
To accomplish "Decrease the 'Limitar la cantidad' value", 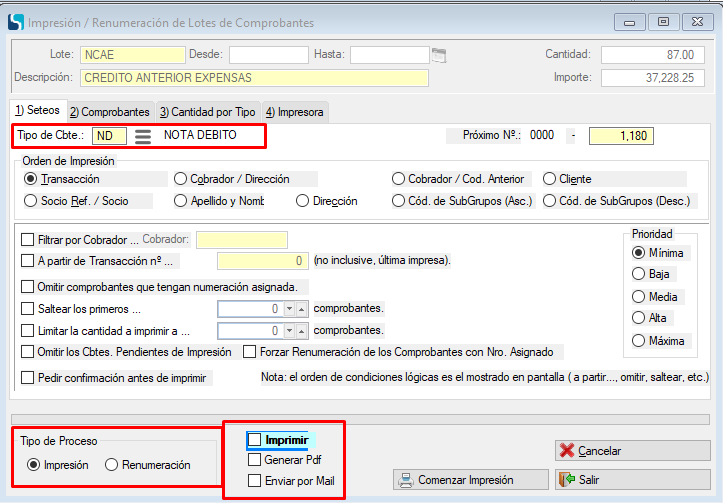I will [288, 330].
